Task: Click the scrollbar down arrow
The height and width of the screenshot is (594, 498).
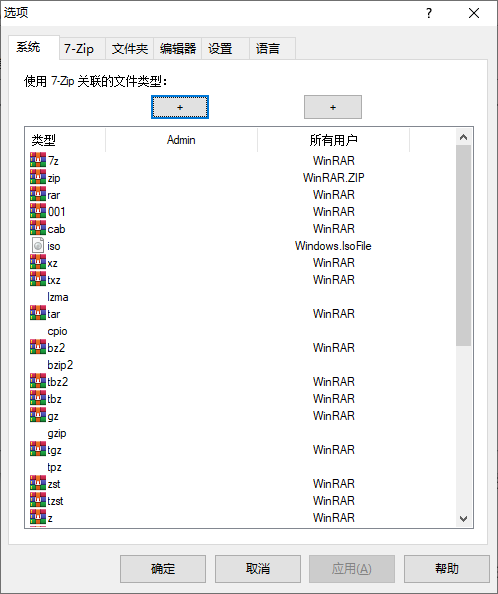Action: point(463,518)
